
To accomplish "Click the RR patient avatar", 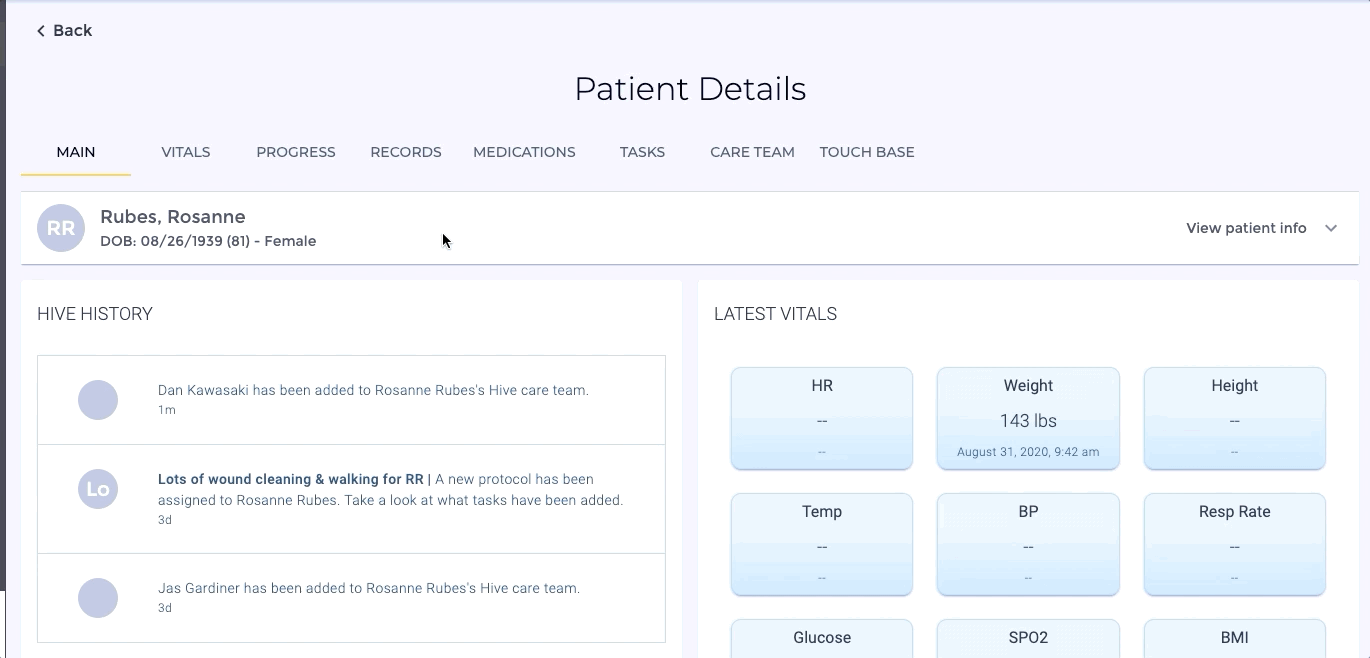I will [61, 228].
